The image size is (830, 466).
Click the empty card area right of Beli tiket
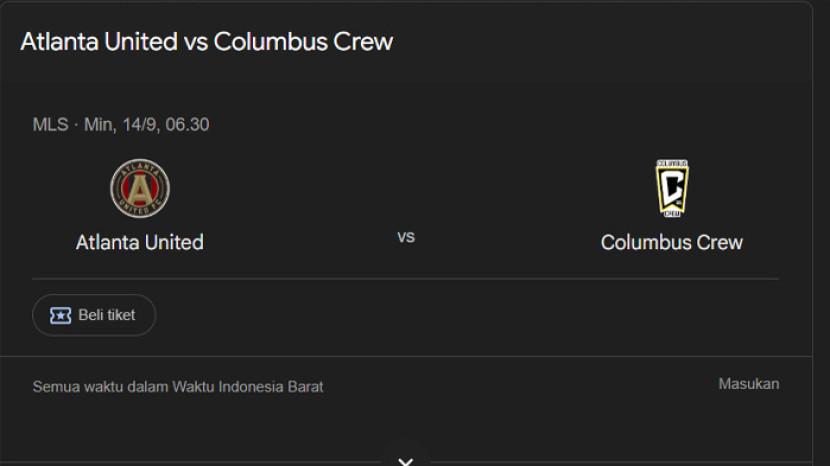pos(450,315)
